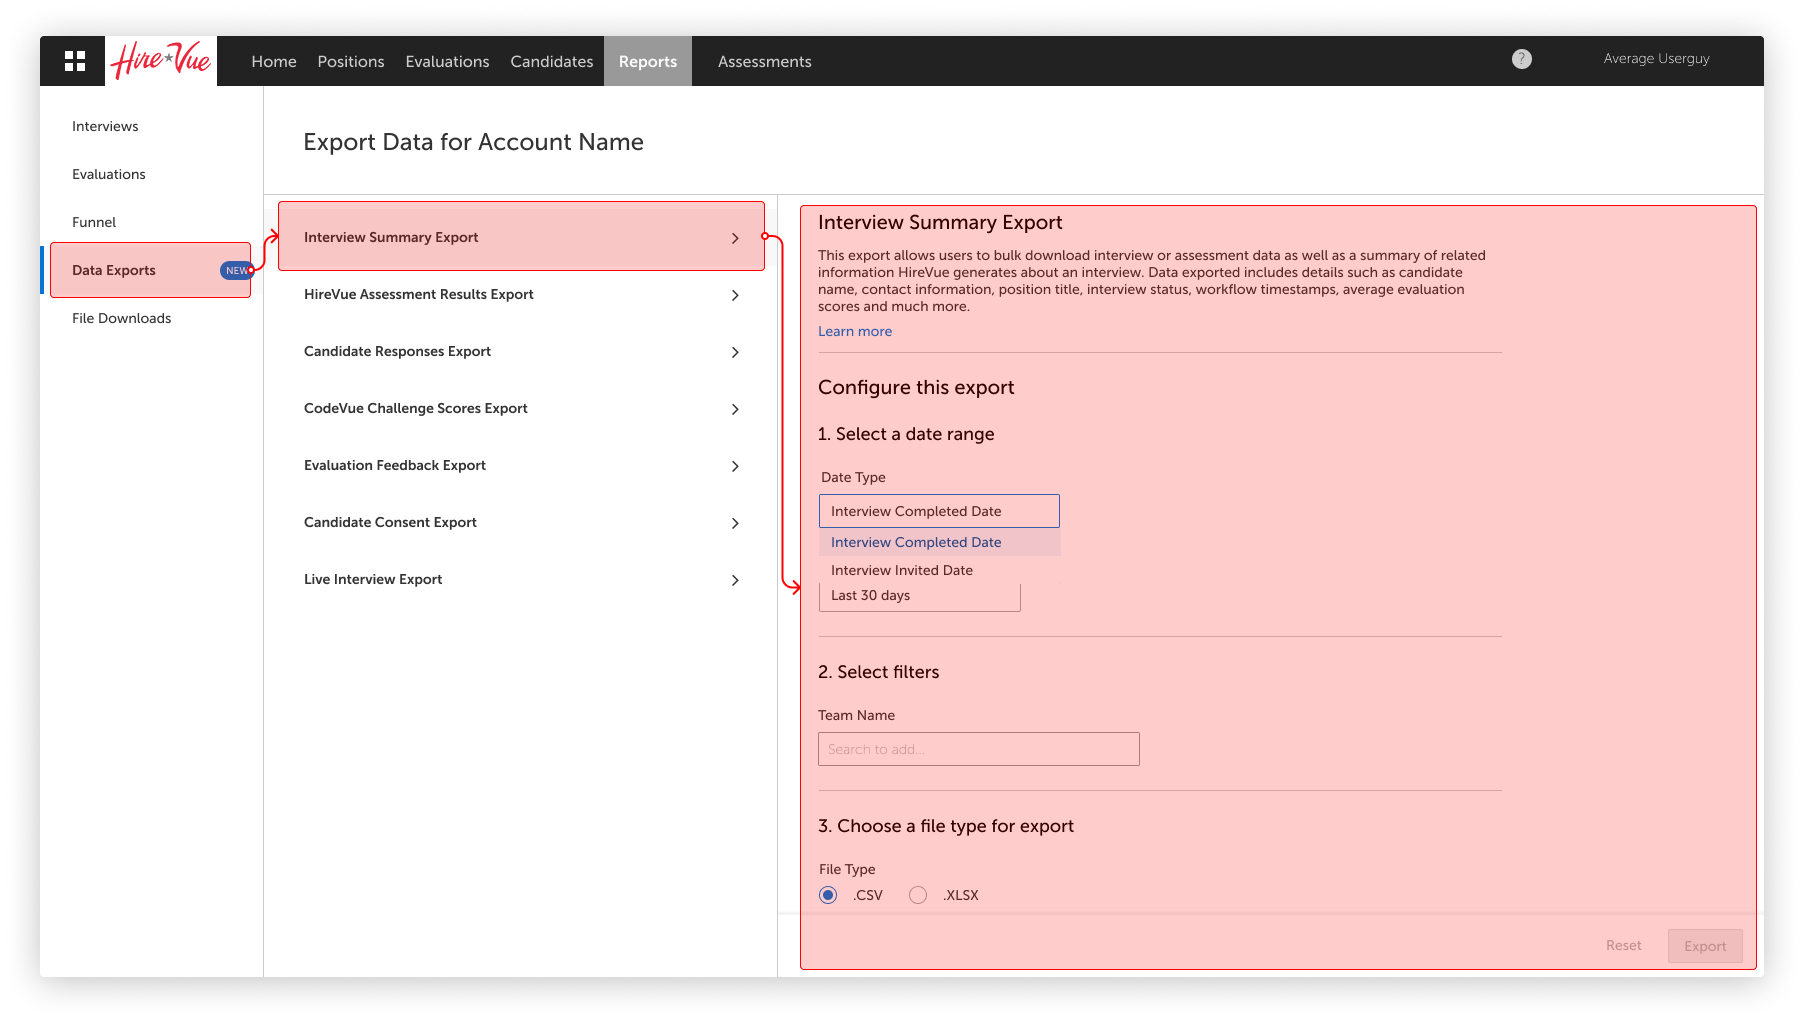The image size is (1804, 1021).
Task: Select CodeVue Challenge Scores Export label
Action: point(416,408)
